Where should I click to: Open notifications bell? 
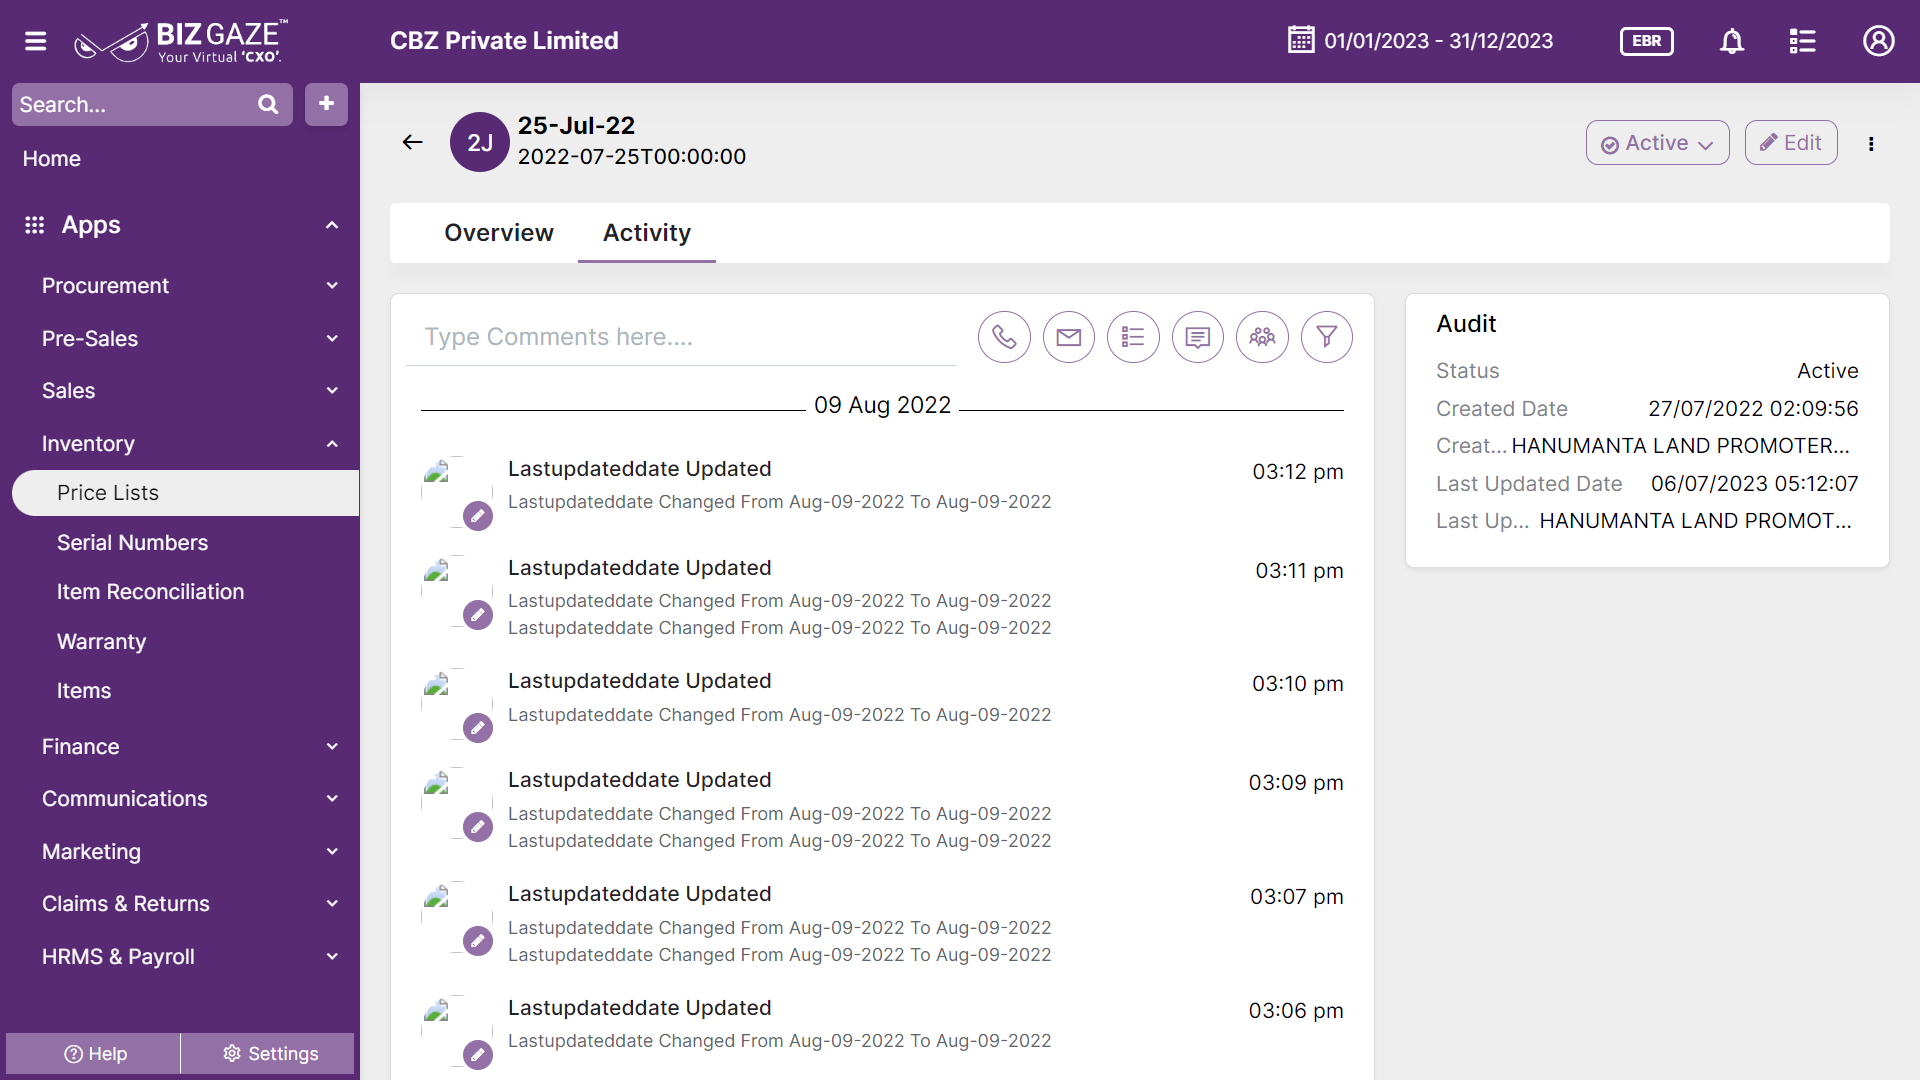point(1732,41)
